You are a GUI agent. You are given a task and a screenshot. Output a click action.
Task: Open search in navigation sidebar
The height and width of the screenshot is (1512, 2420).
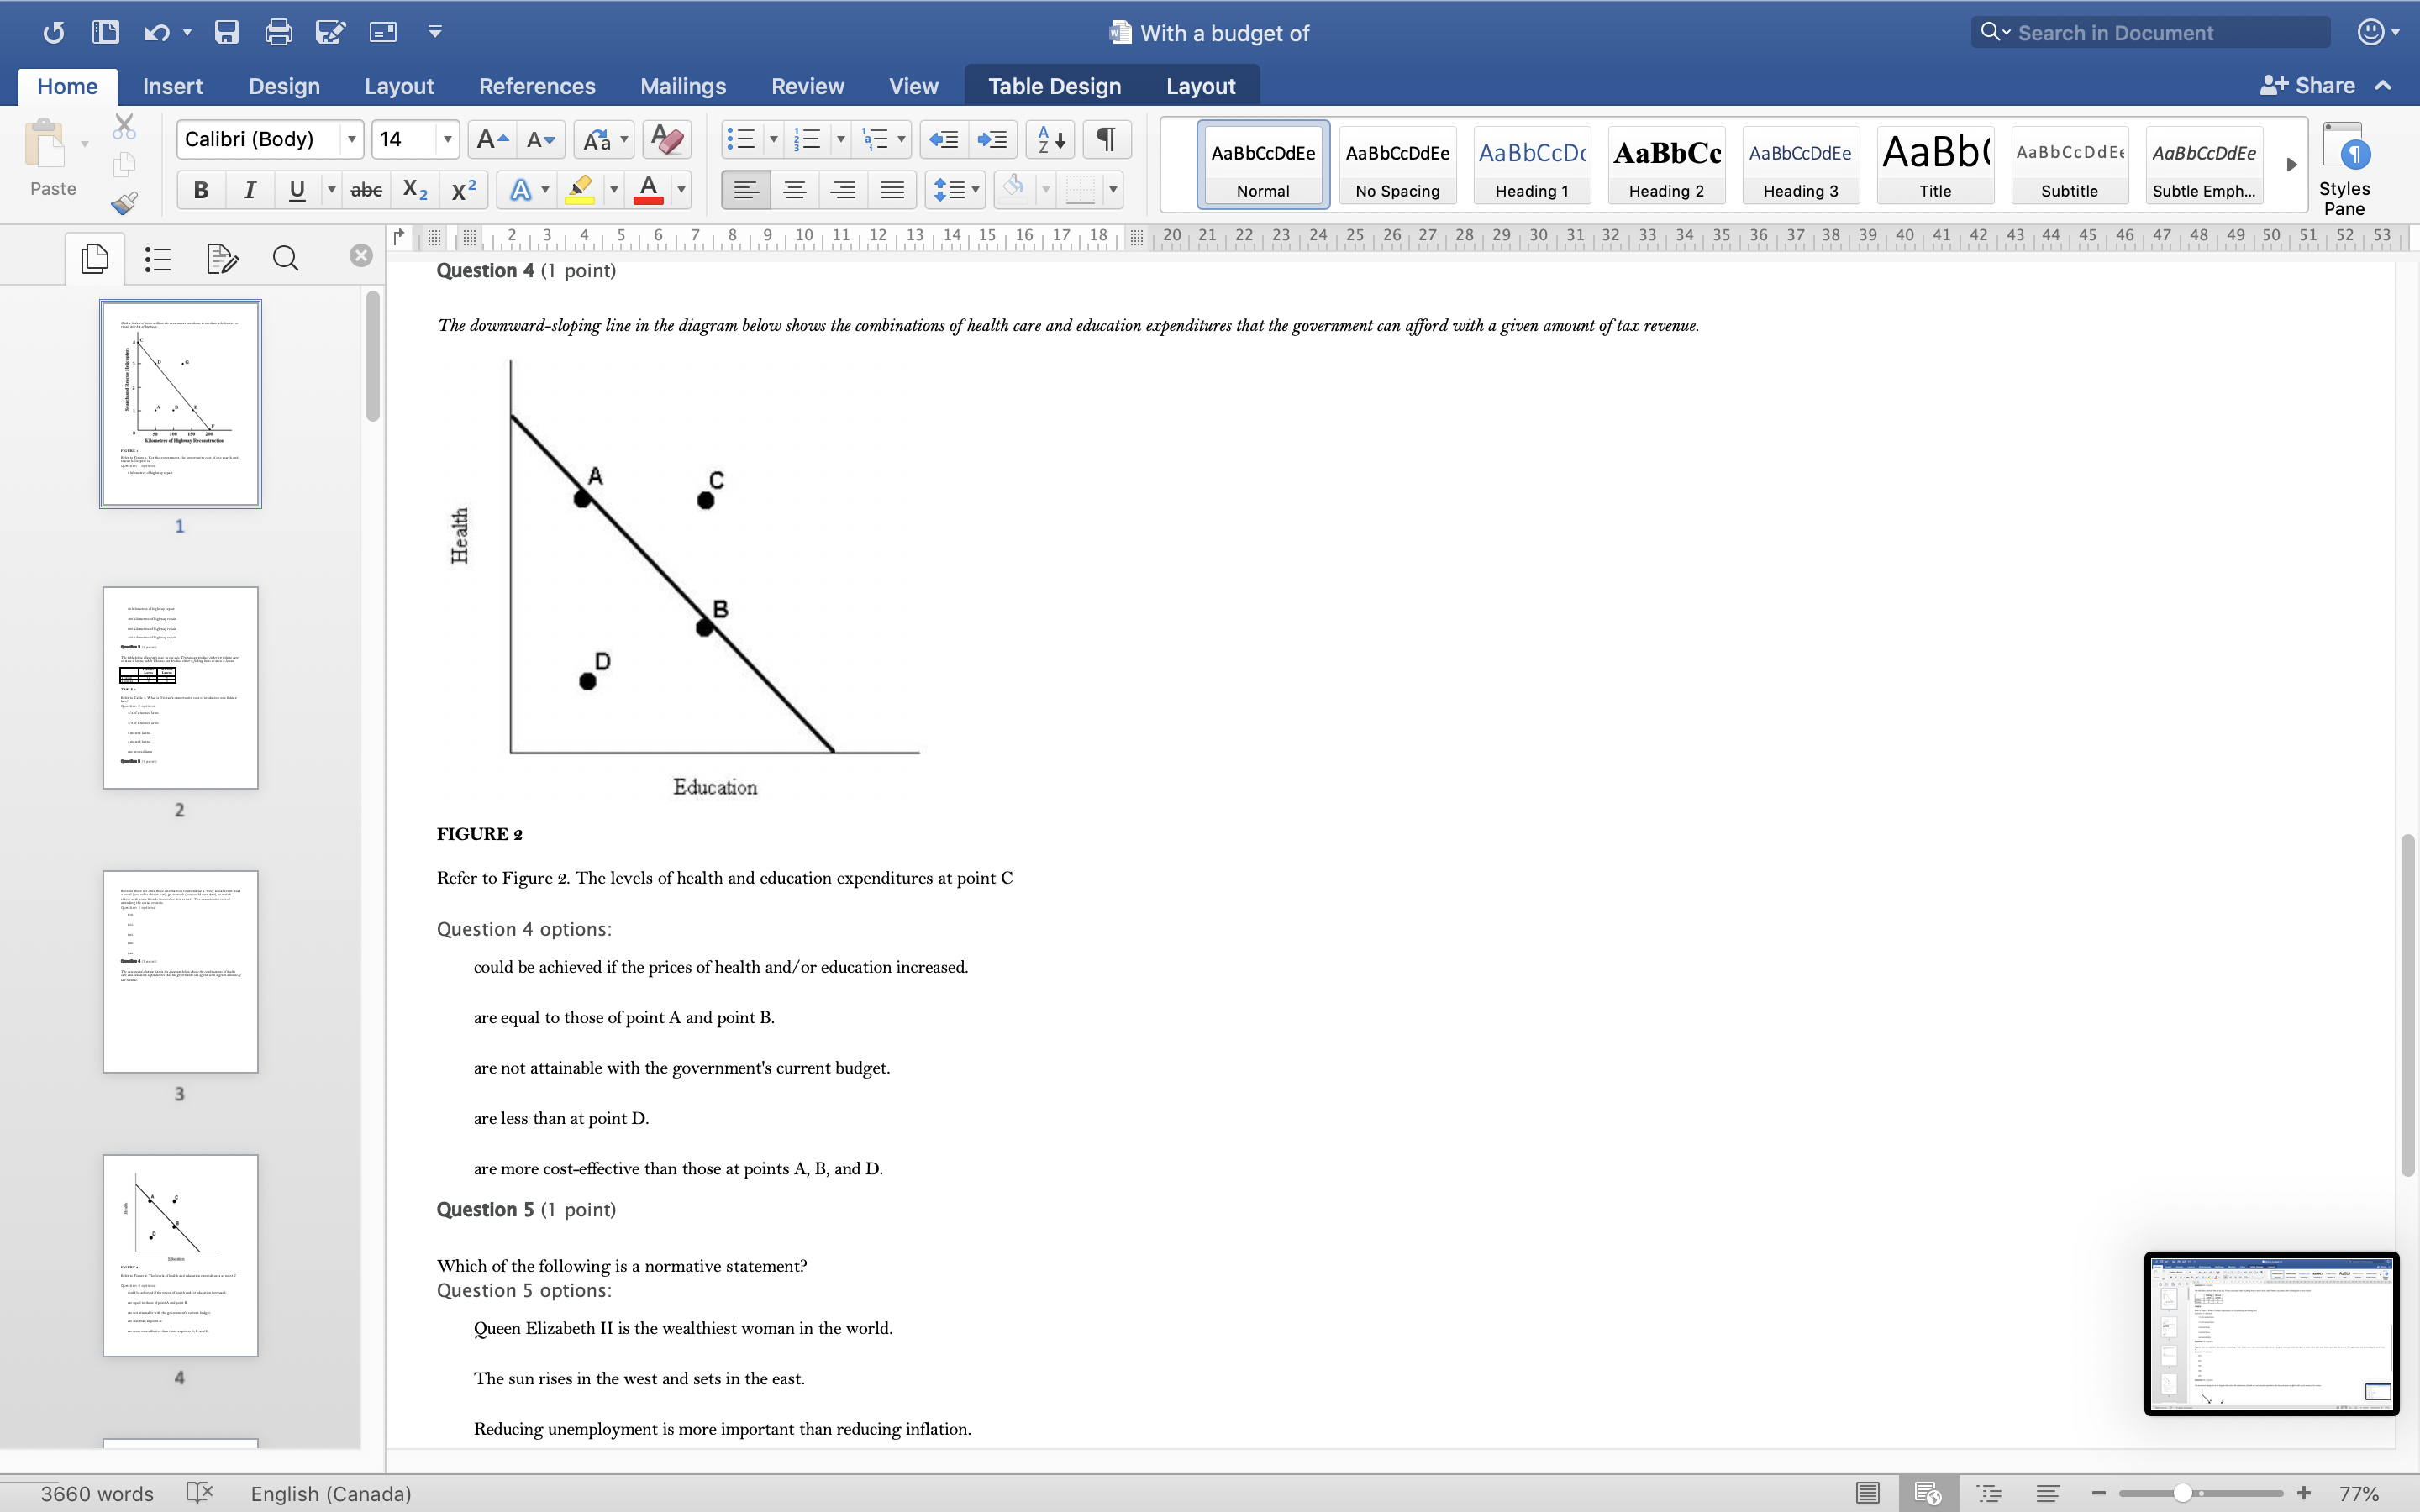[x=285, y=259]
